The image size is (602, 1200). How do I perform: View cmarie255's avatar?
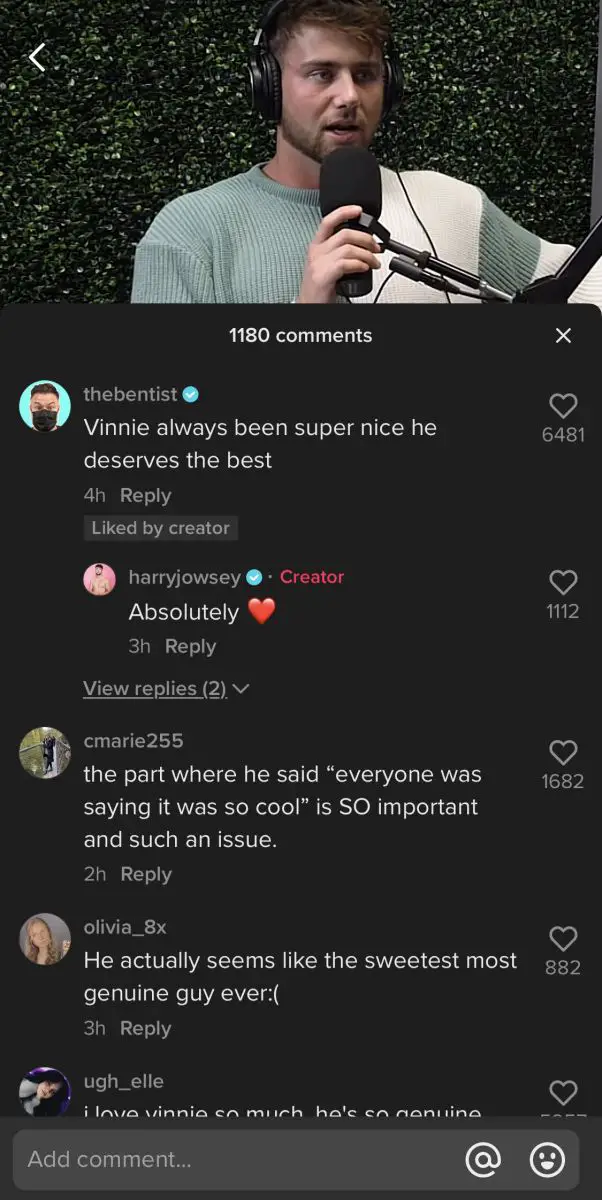tap(45, 753)
